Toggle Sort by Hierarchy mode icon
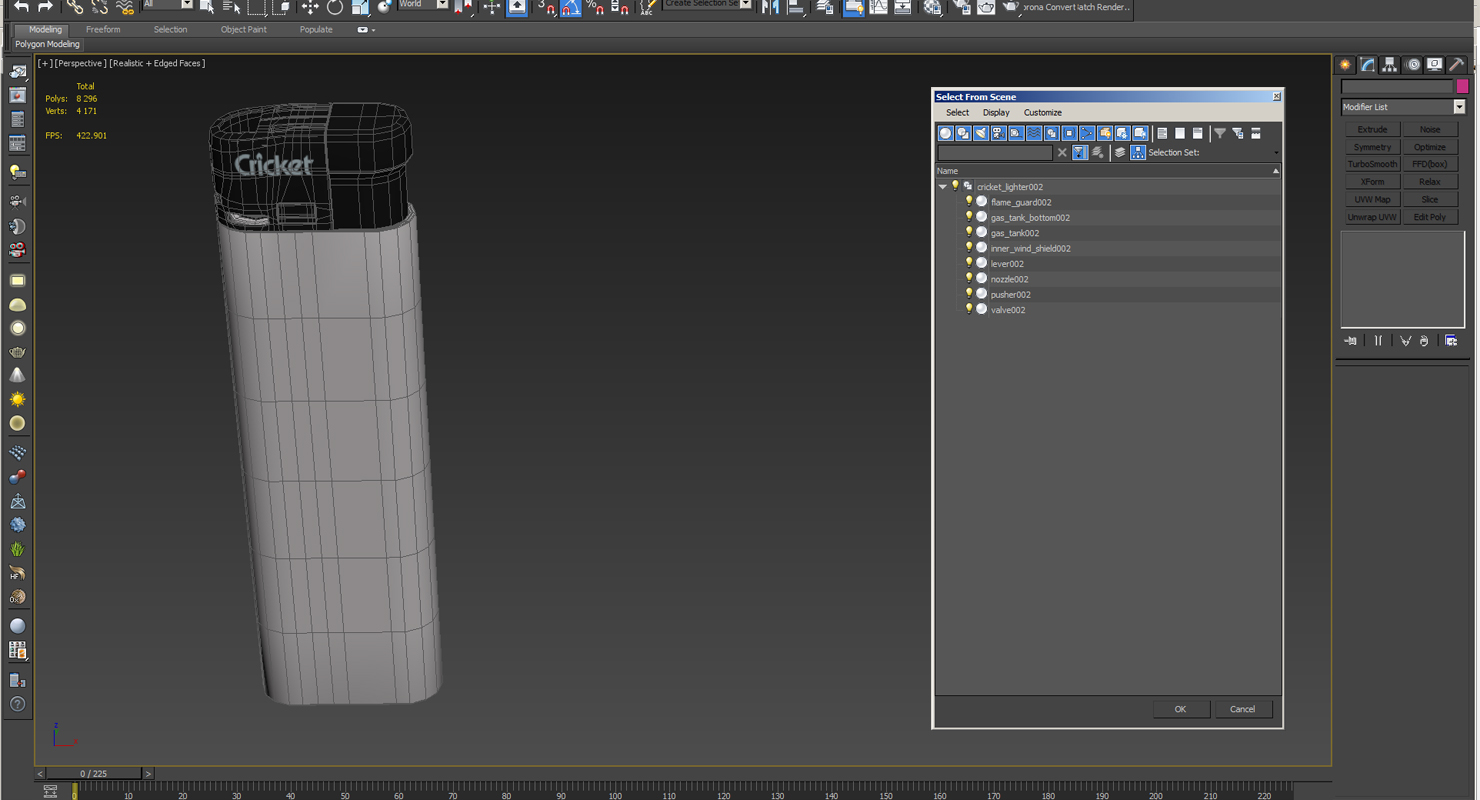The width and height of the screenshot is (1480, 800). coord(1138,153)
